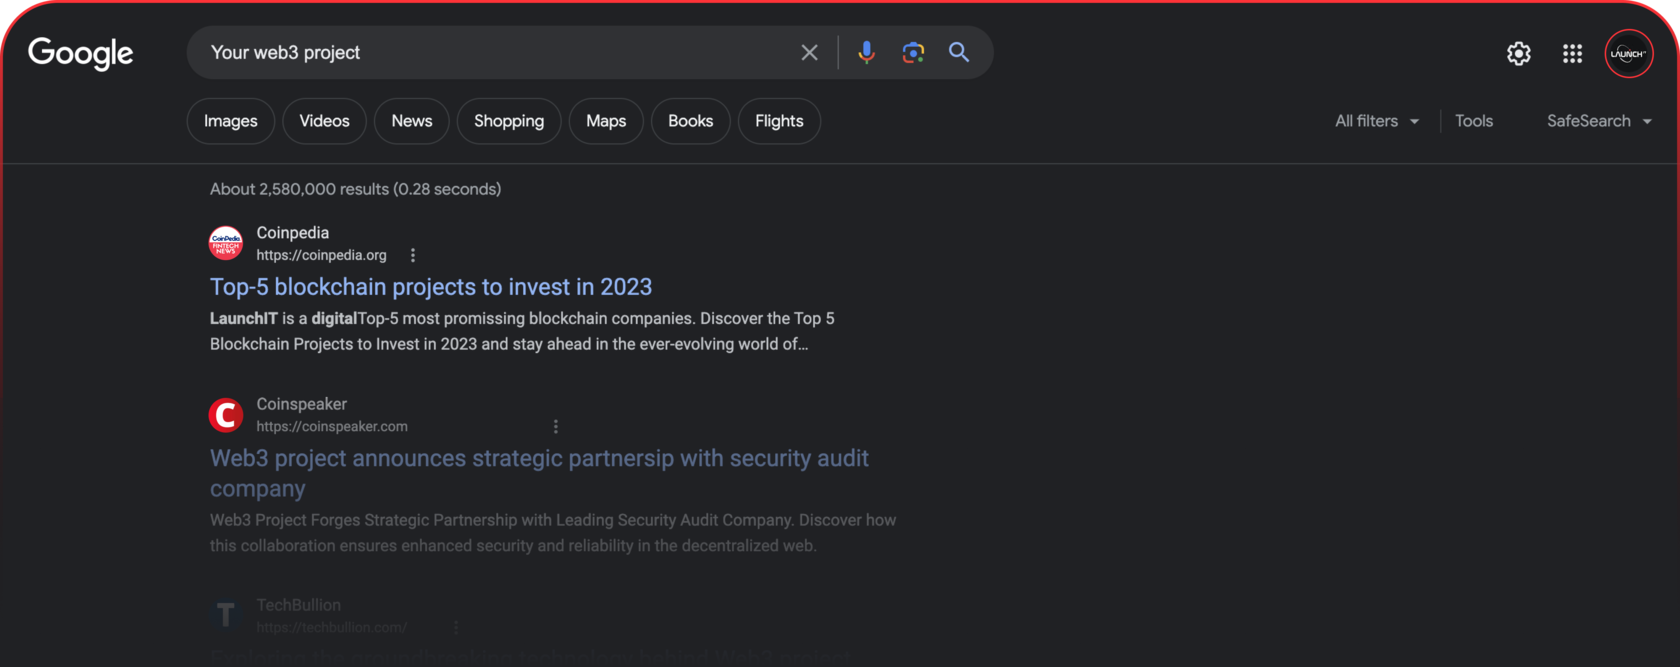Image resolution: width=1680 pixels, height=667 pixels.
Task: Open the Tools options
Action: 1473,121
